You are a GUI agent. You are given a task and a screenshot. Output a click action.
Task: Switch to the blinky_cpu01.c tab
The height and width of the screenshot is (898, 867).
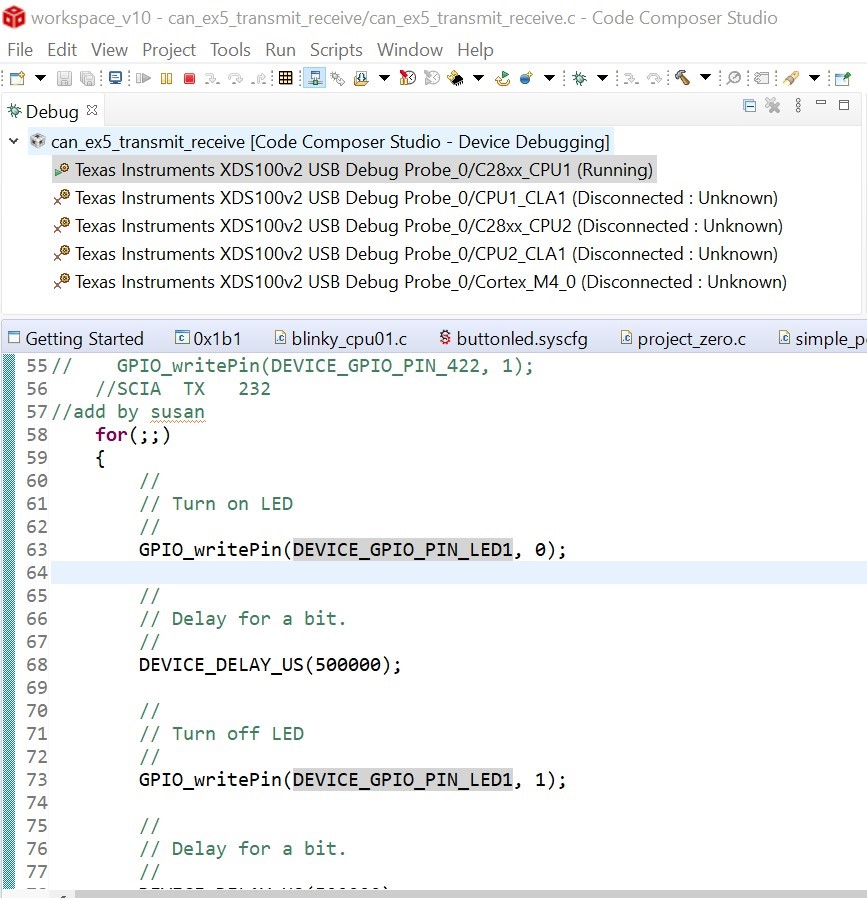pos(341,338)
